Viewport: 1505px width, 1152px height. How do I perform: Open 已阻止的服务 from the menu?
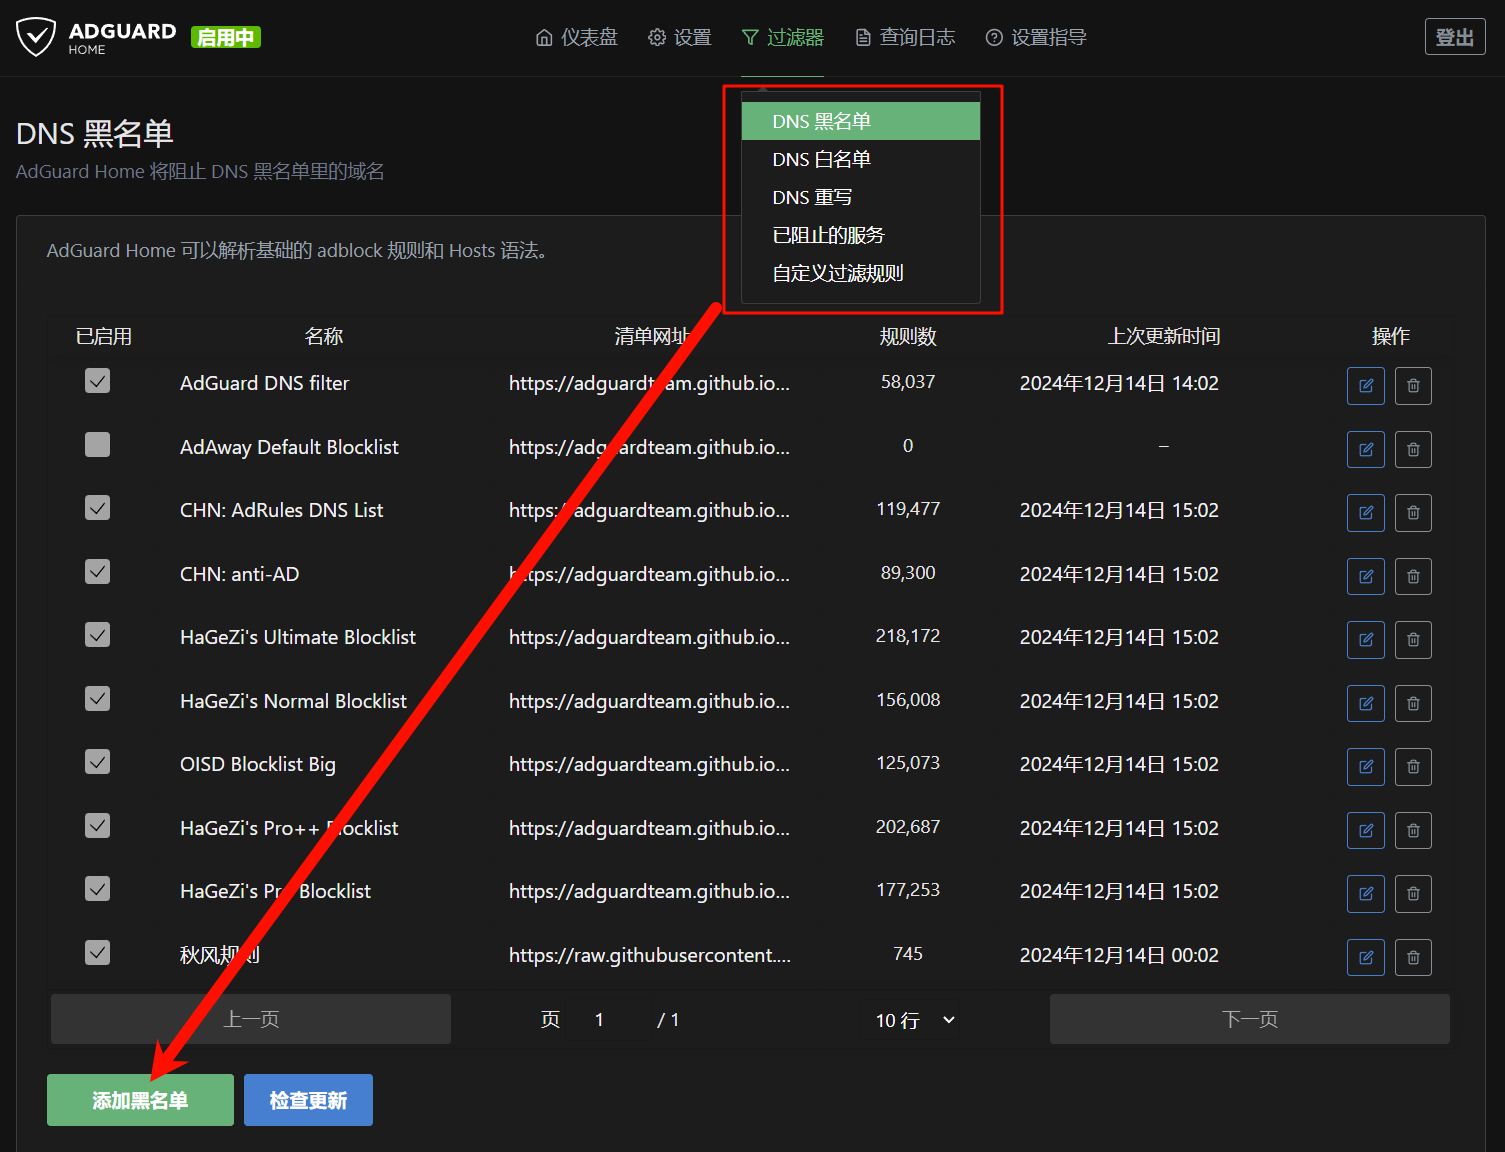(x=861, y=235)
